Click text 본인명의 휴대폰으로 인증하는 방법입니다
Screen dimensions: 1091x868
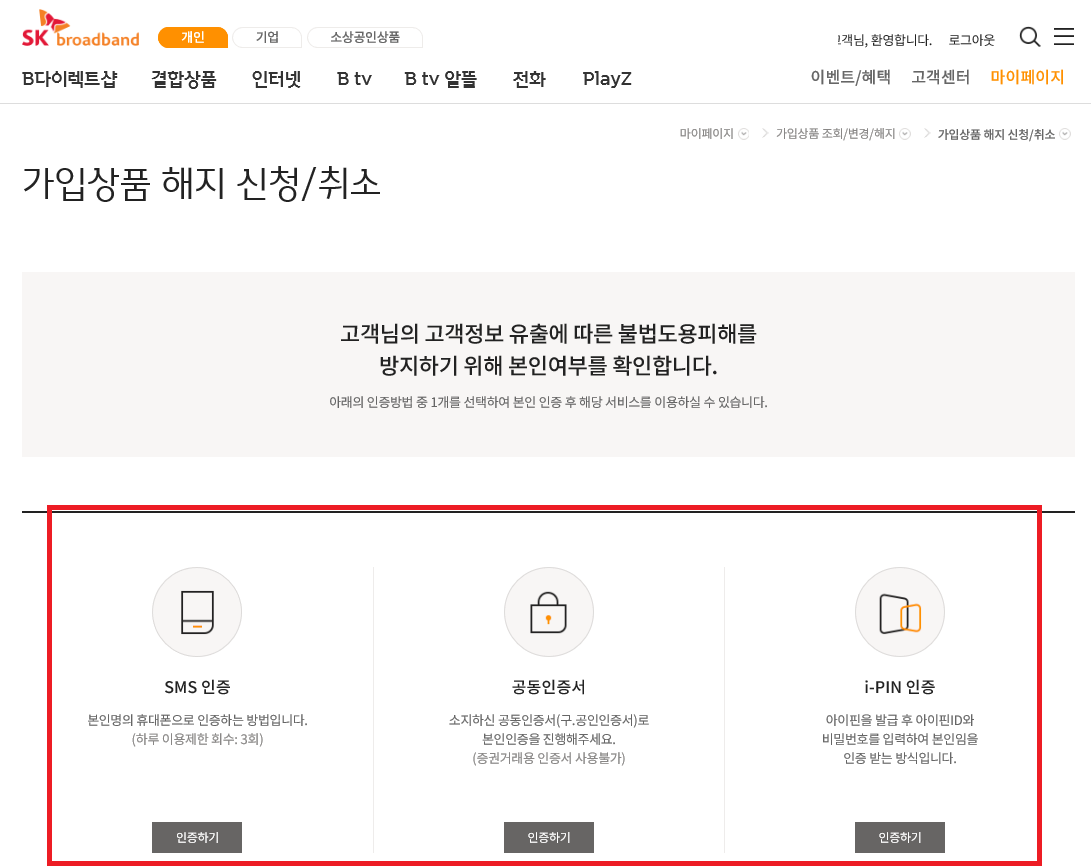[197, 720]
